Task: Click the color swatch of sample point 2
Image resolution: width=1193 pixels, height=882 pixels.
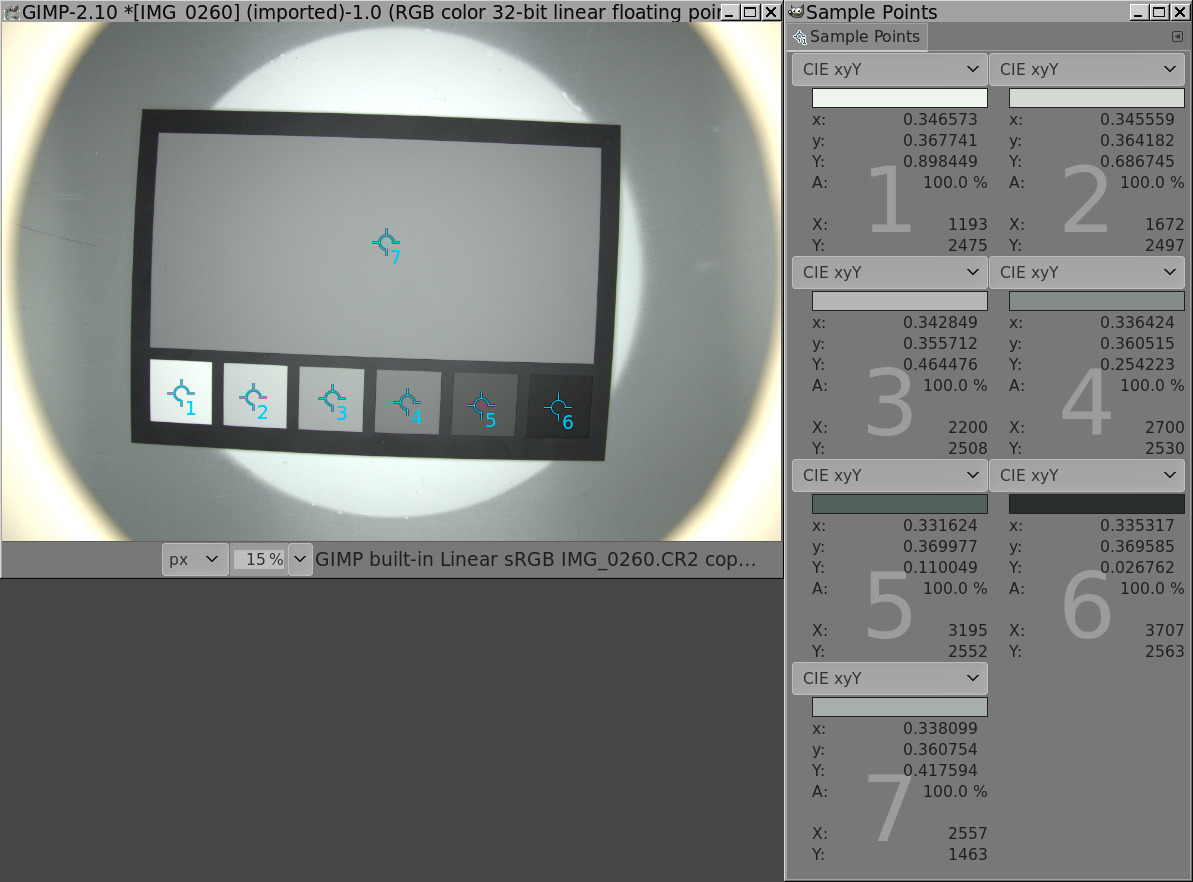Action: coord(1096,97)
